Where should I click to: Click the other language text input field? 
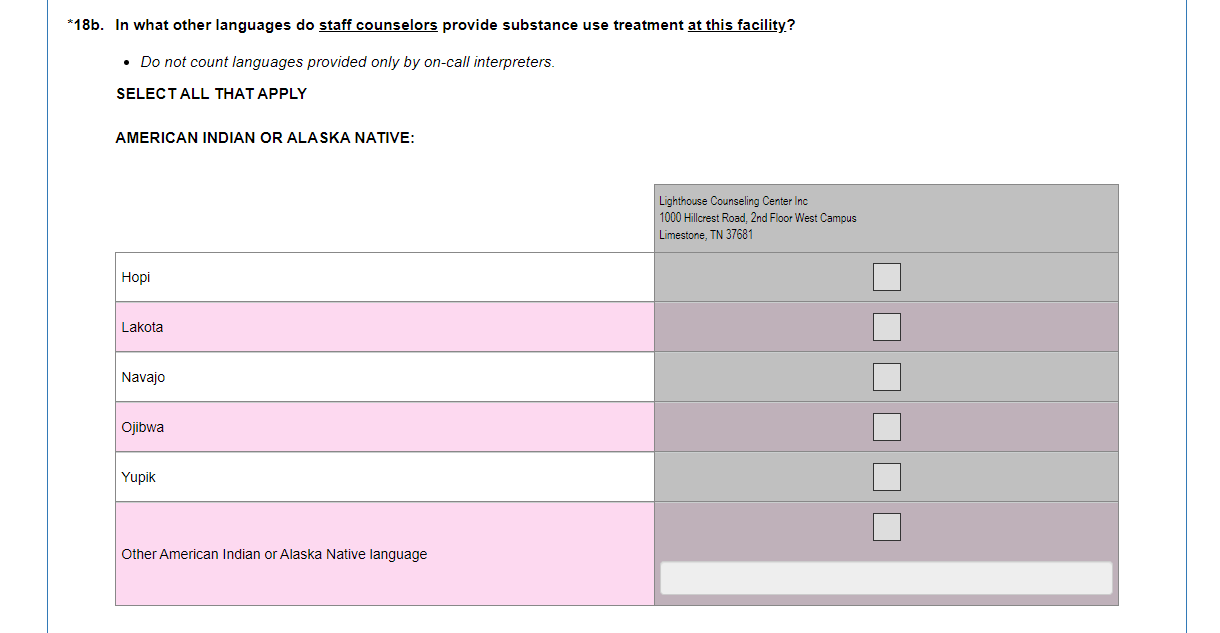(886, 578)
